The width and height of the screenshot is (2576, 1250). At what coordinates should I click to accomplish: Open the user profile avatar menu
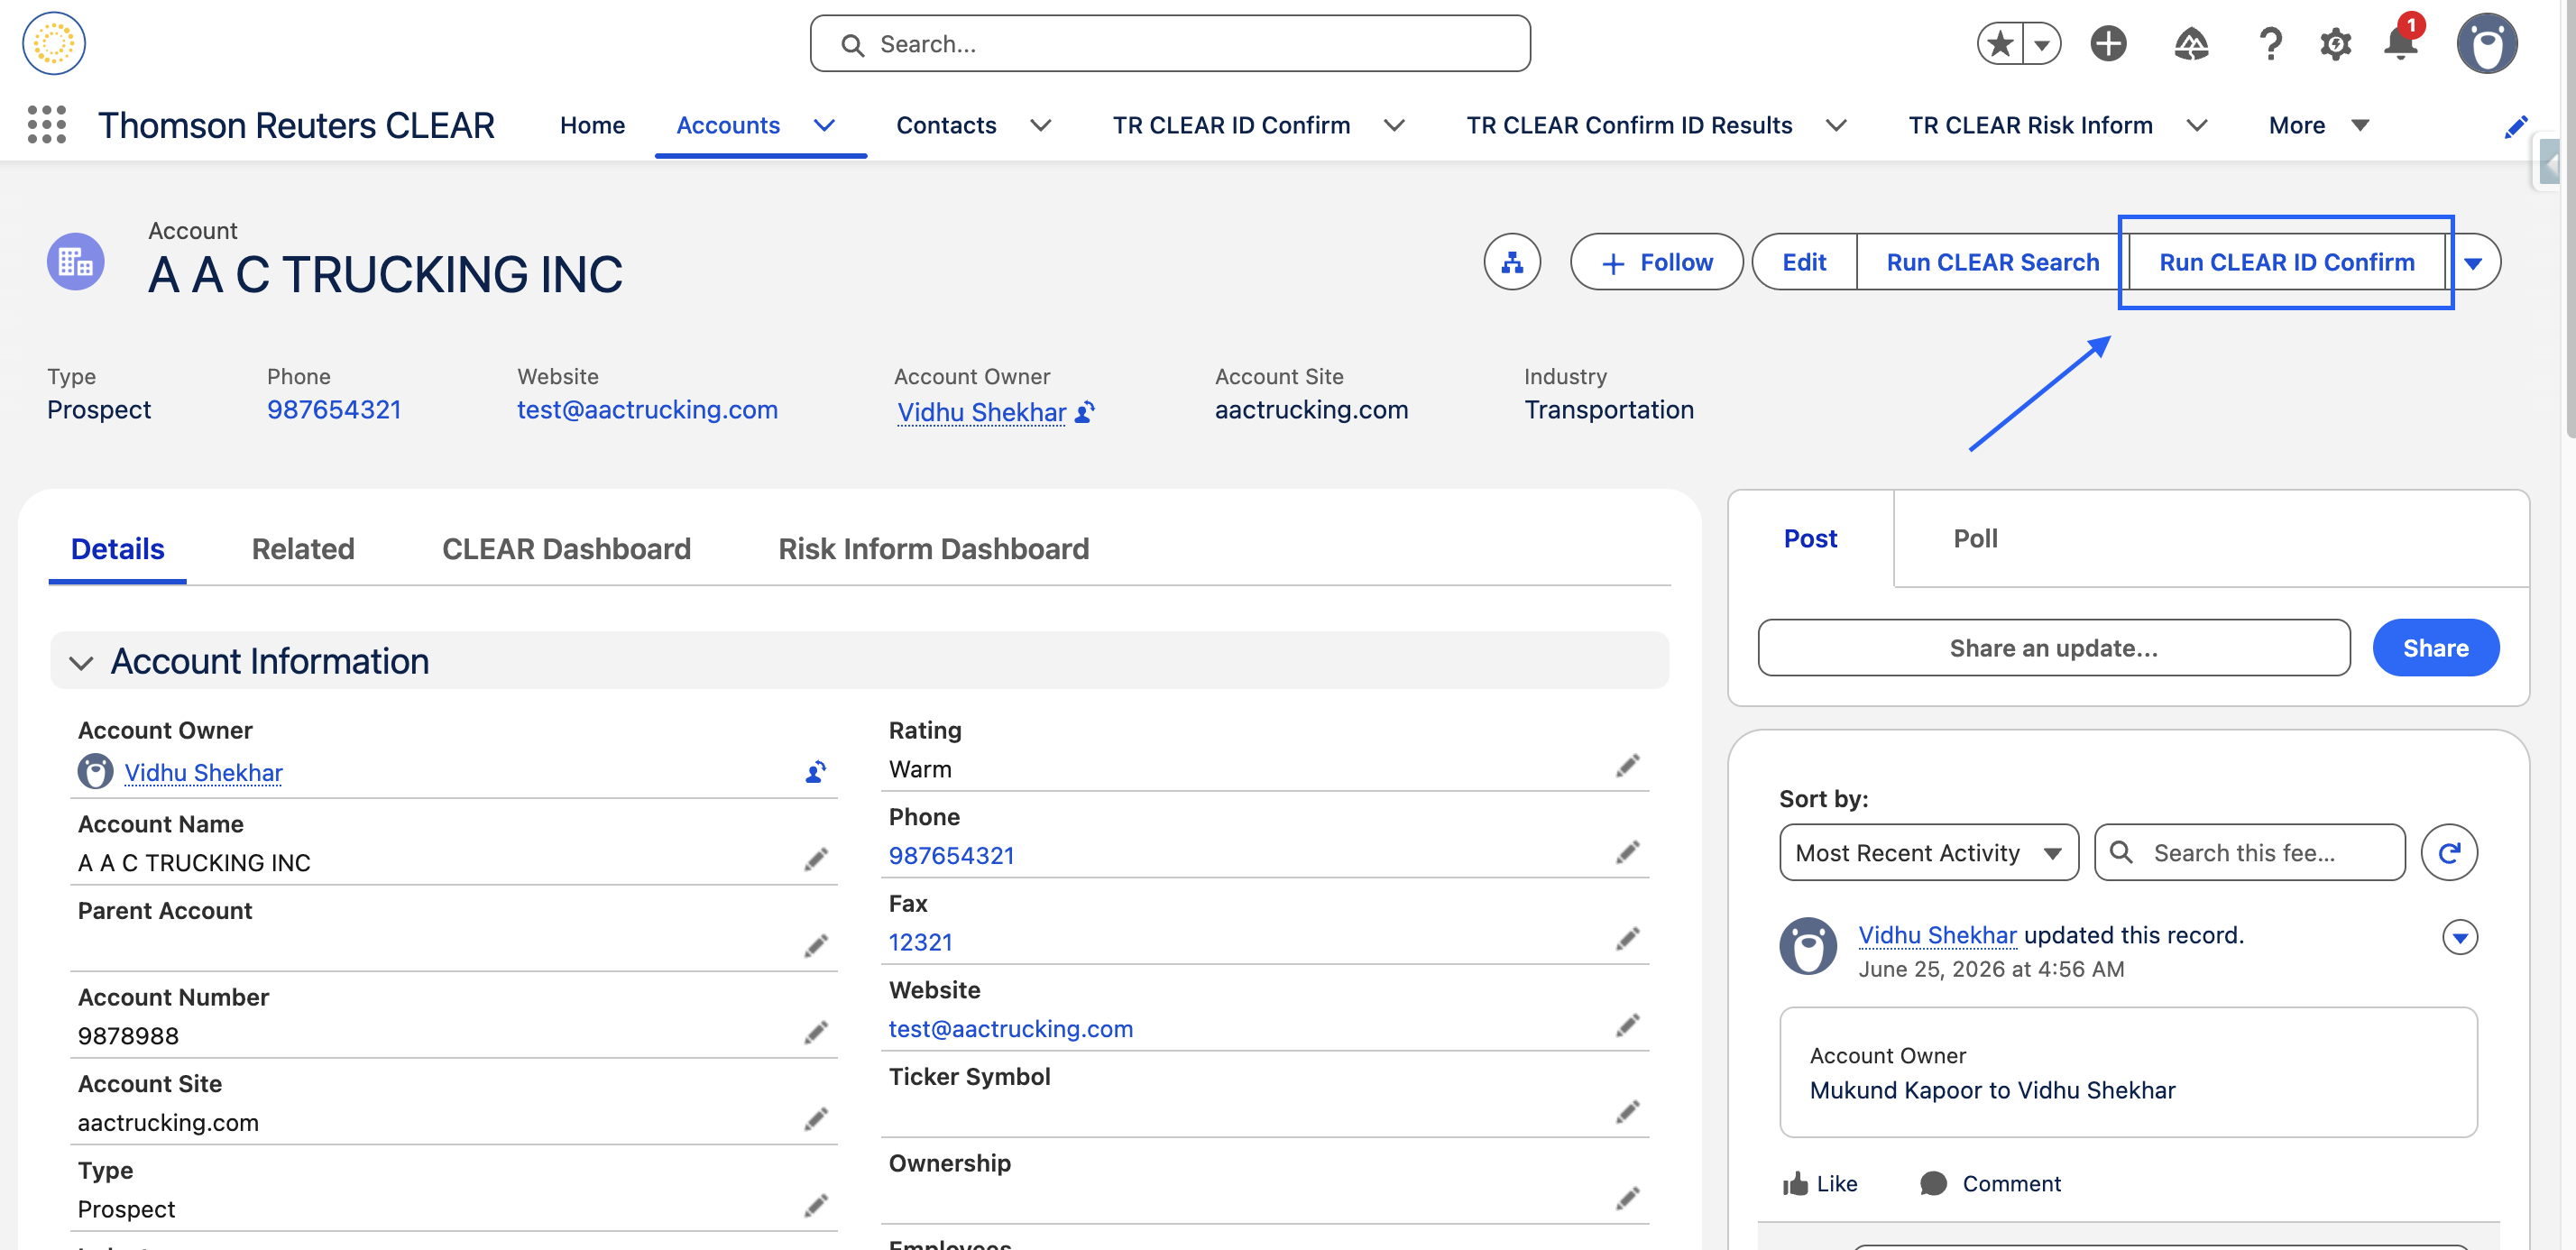tap(2487, 44)
